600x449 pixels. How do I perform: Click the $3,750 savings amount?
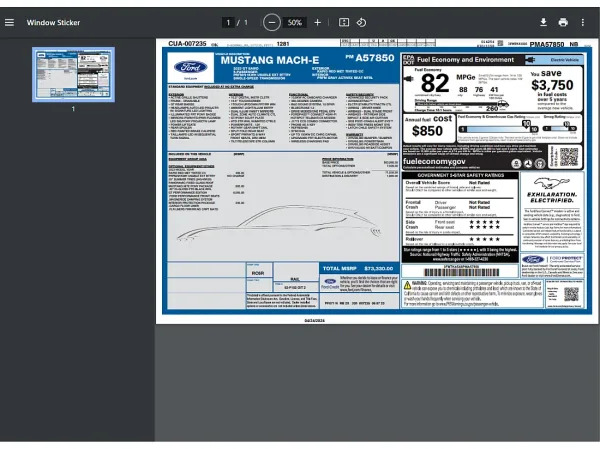point(552,85)
